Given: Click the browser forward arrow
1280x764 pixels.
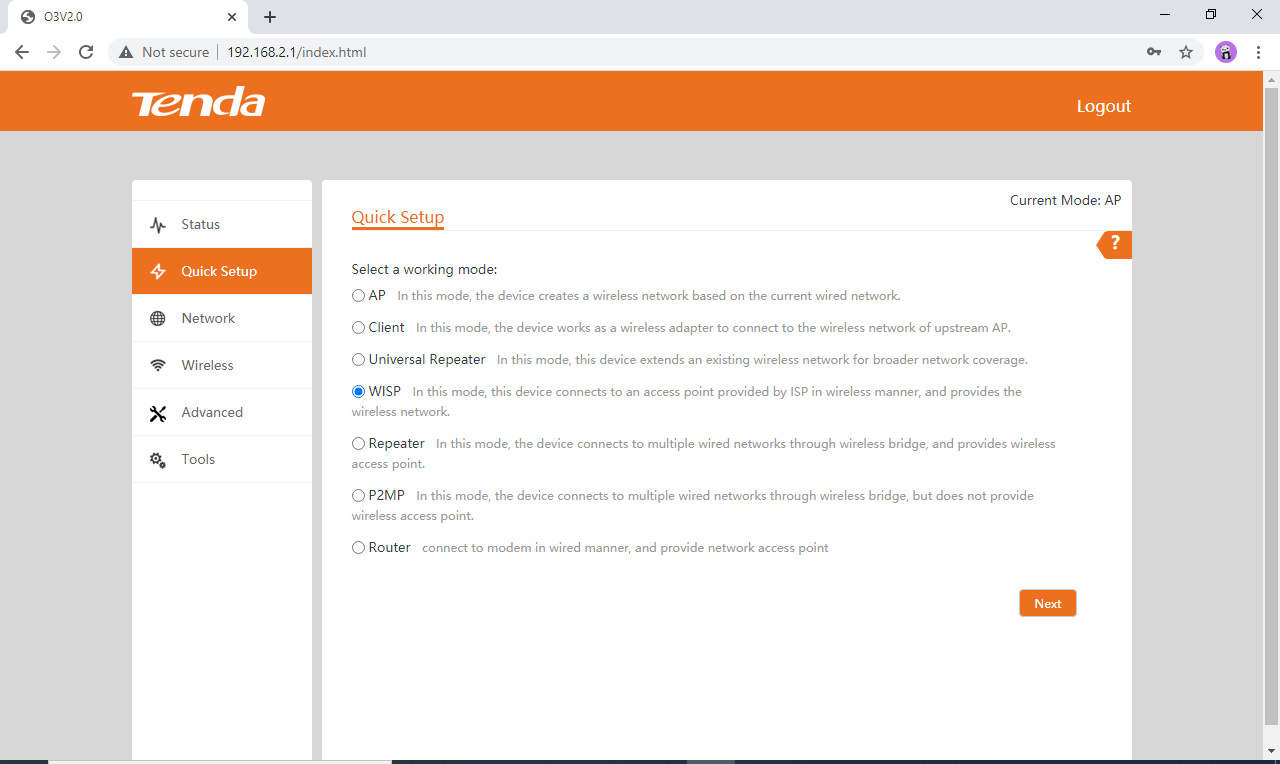Looking at the screenshot, I should coord(54,52).
